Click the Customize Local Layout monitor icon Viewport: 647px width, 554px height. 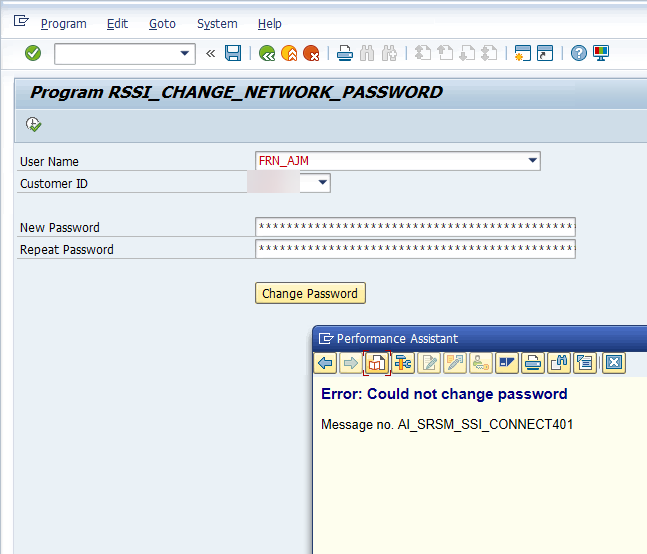click(601, 53)
